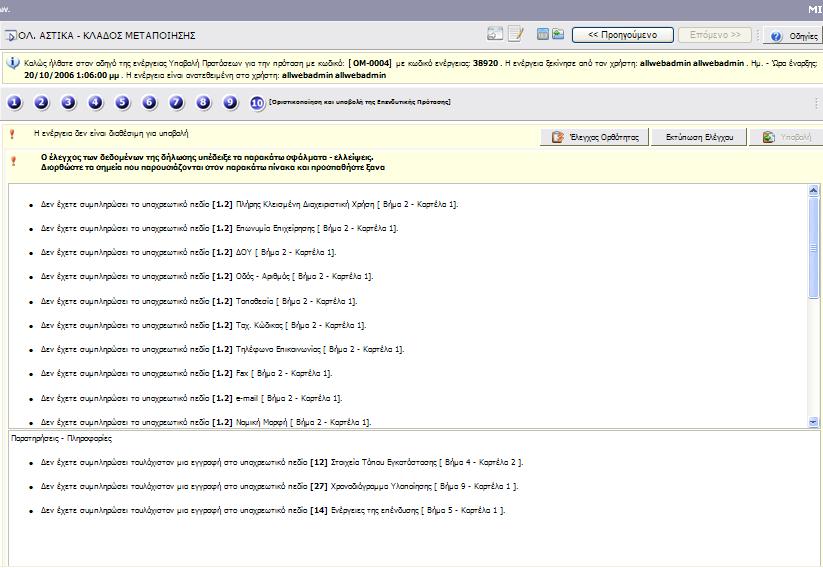
Task: Click the proposal code [OM-0004]
Action: coord(370,63)
